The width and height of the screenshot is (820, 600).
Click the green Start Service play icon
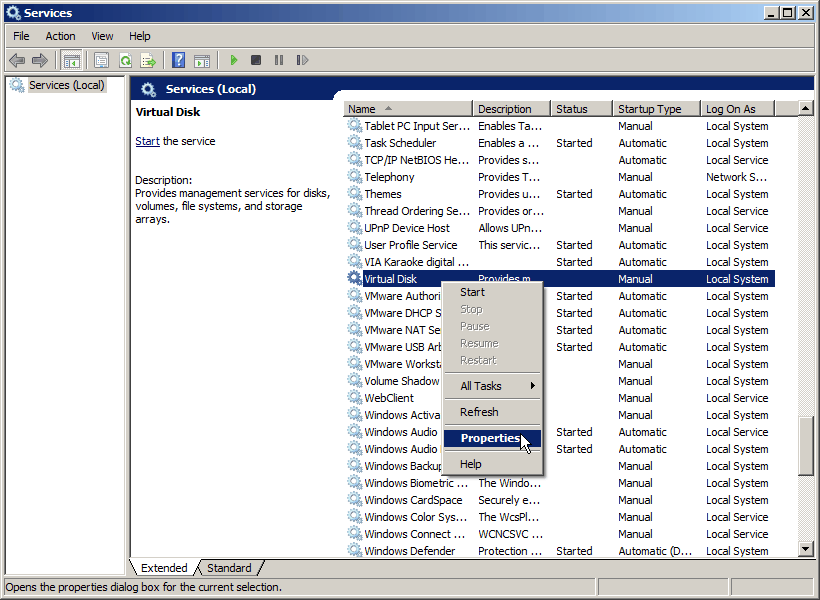[x=234, y=60]
